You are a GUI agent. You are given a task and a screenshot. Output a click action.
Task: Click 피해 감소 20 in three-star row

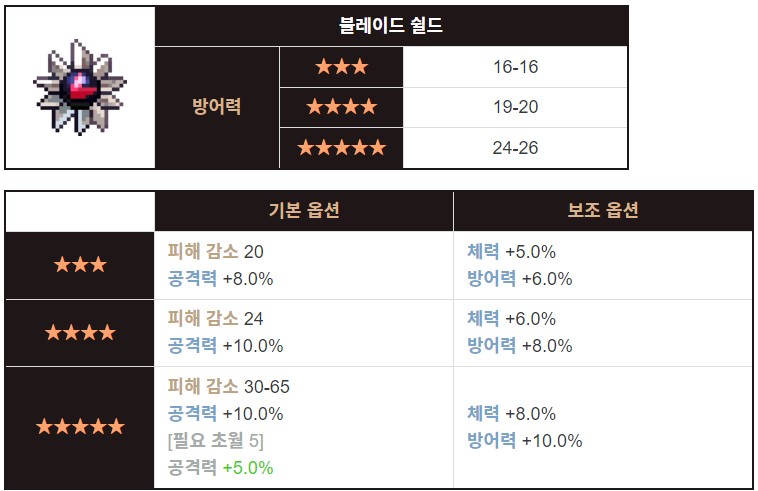coord(216,252)
